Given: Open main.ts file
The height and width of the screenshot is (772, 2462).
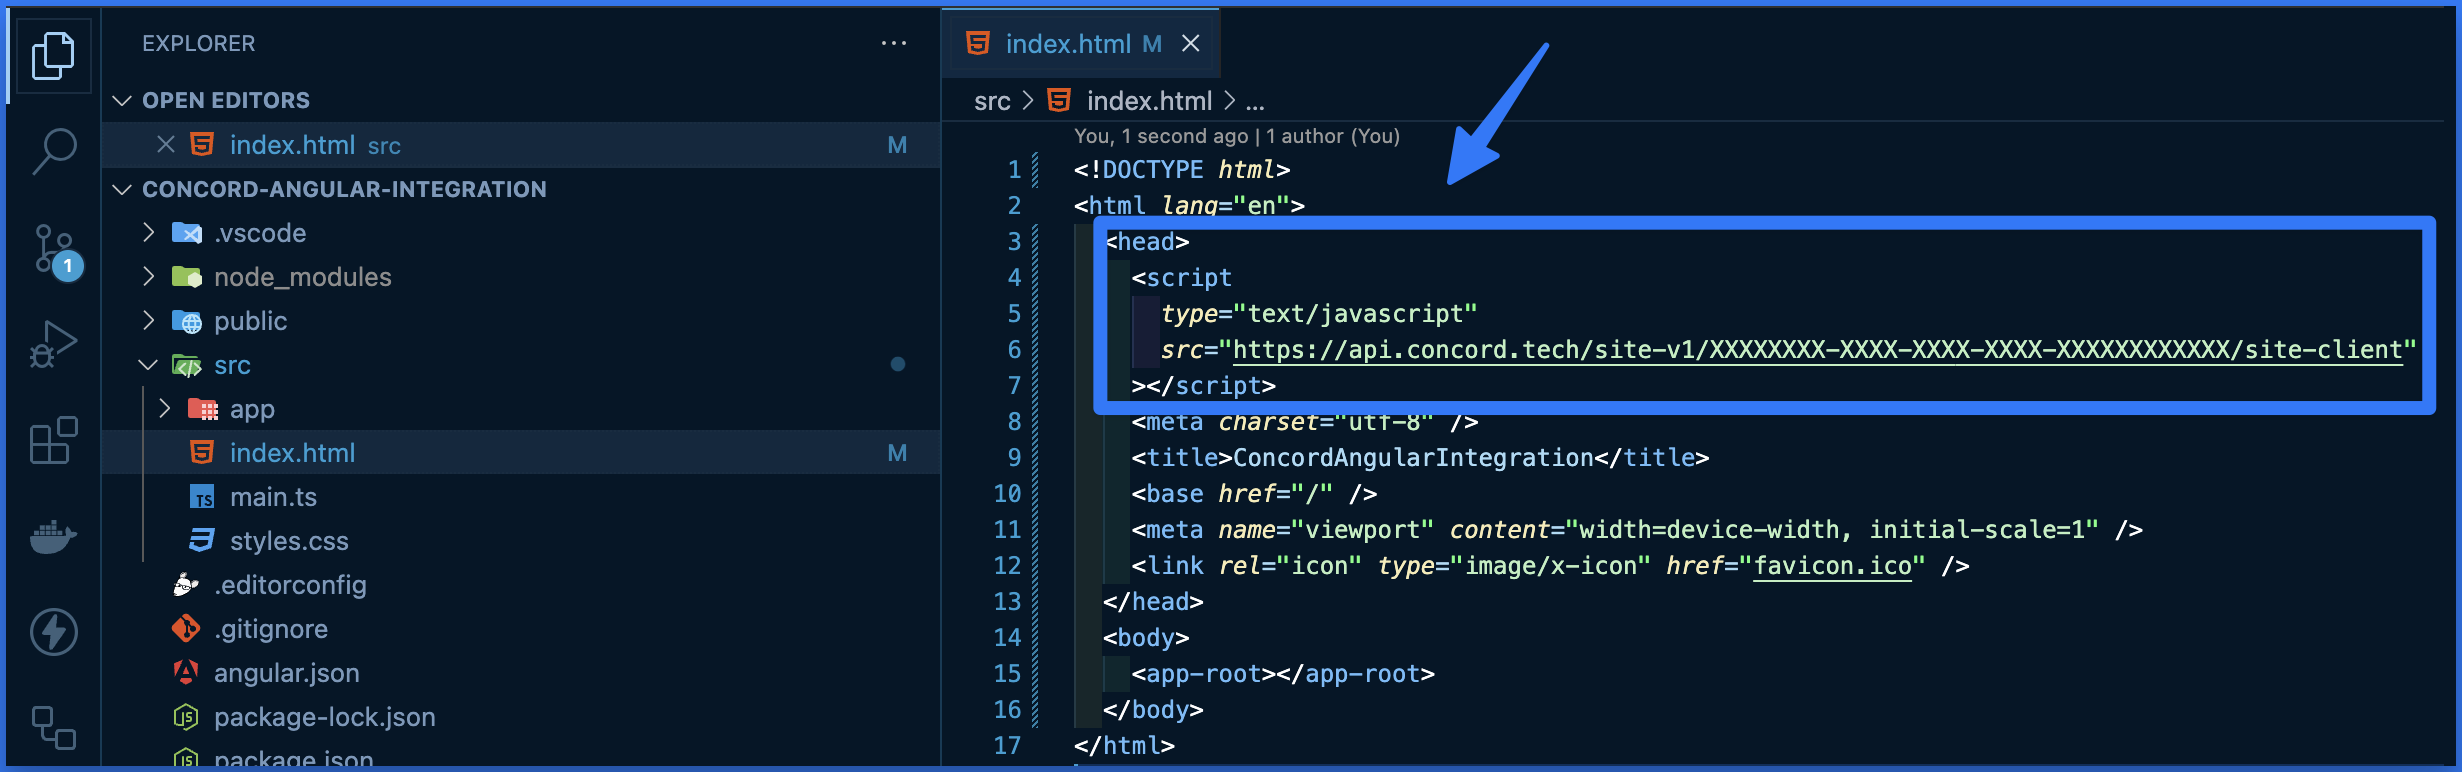Looking at the screenshot, I should click(x=520, y=497).
